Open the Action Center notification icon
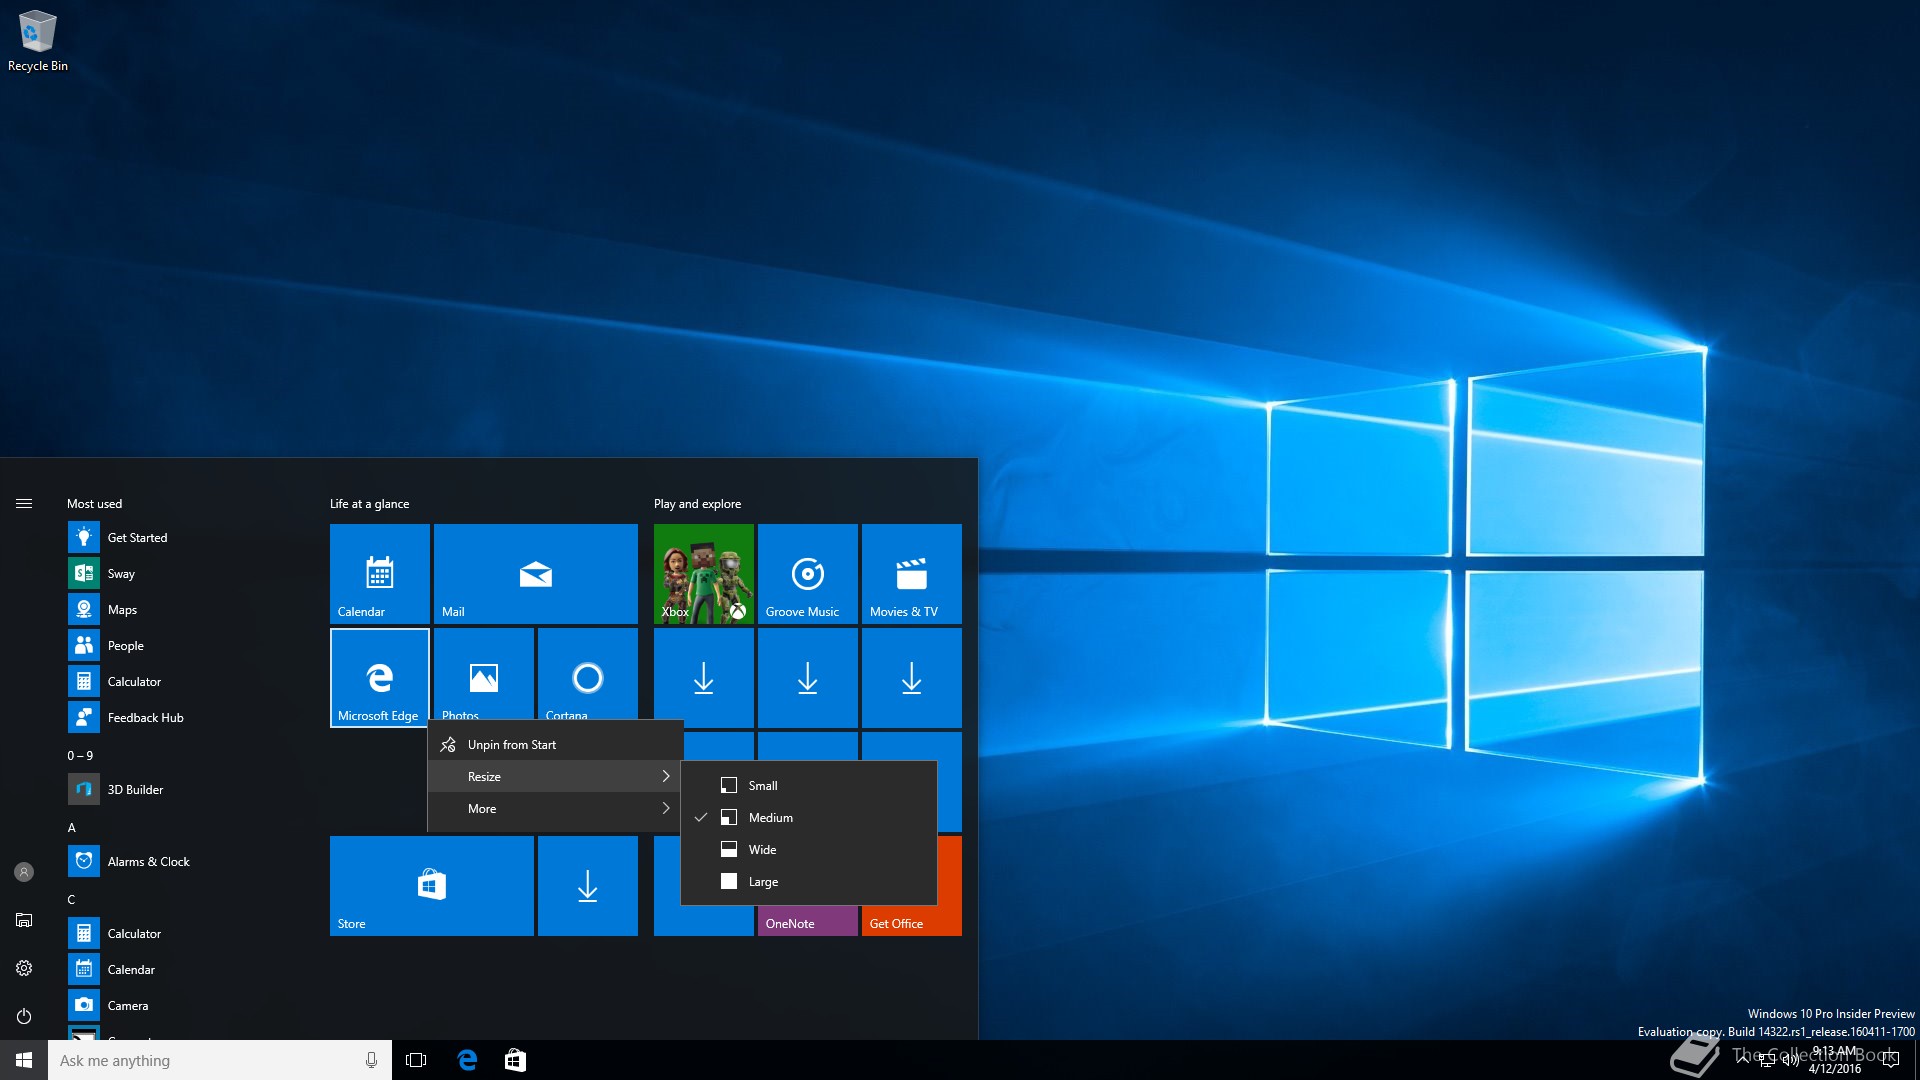This screenshot has width=1920, height=1080. pos(1890,1060)
